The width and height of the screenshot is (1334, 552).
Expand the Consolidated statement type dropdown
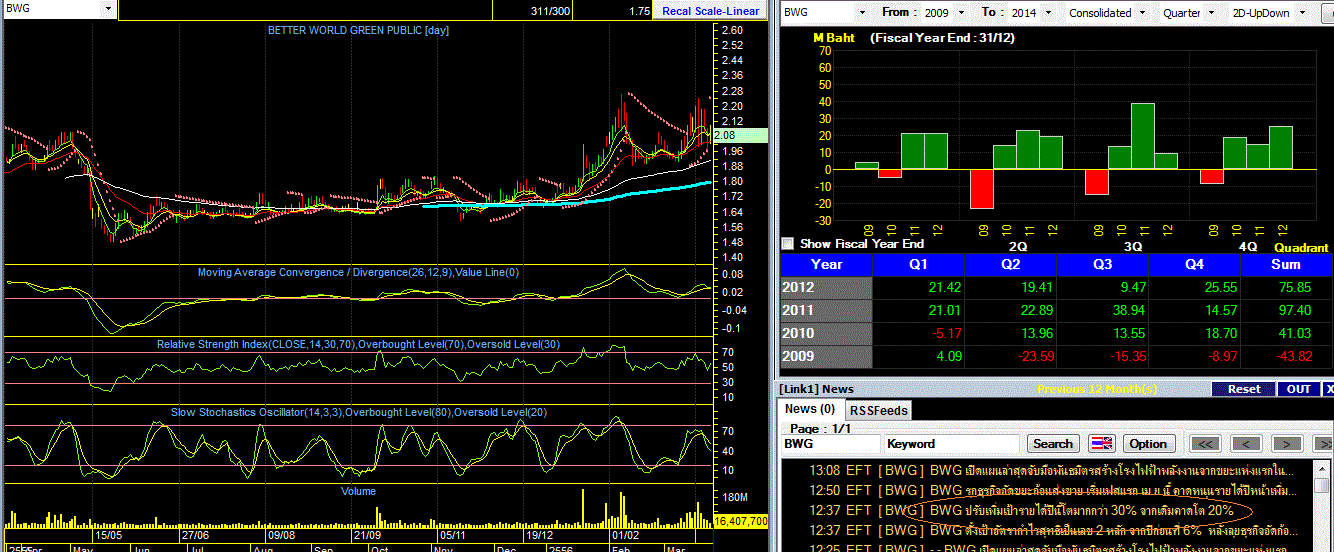[x=1142, y=12]
